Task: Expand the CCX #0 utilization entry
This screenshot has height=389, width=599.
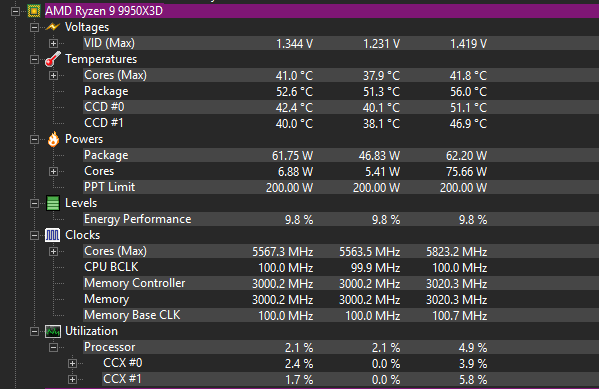Action: [72, 363]
